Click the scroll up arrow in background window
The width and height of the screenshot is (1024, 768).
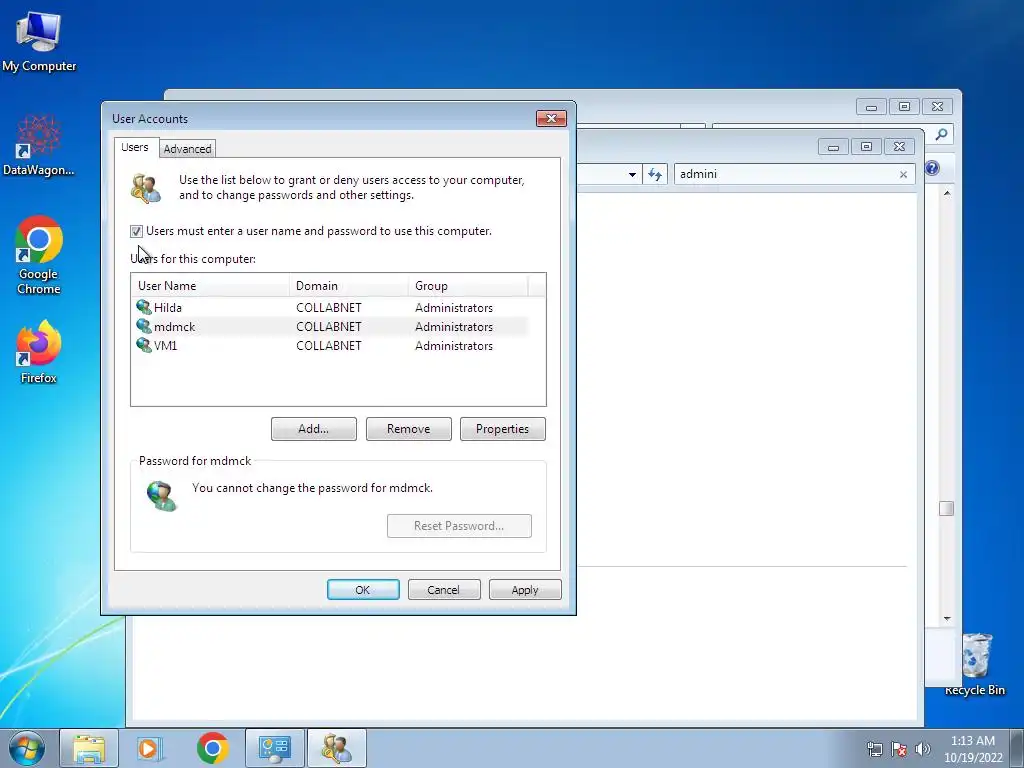point(947,193)
